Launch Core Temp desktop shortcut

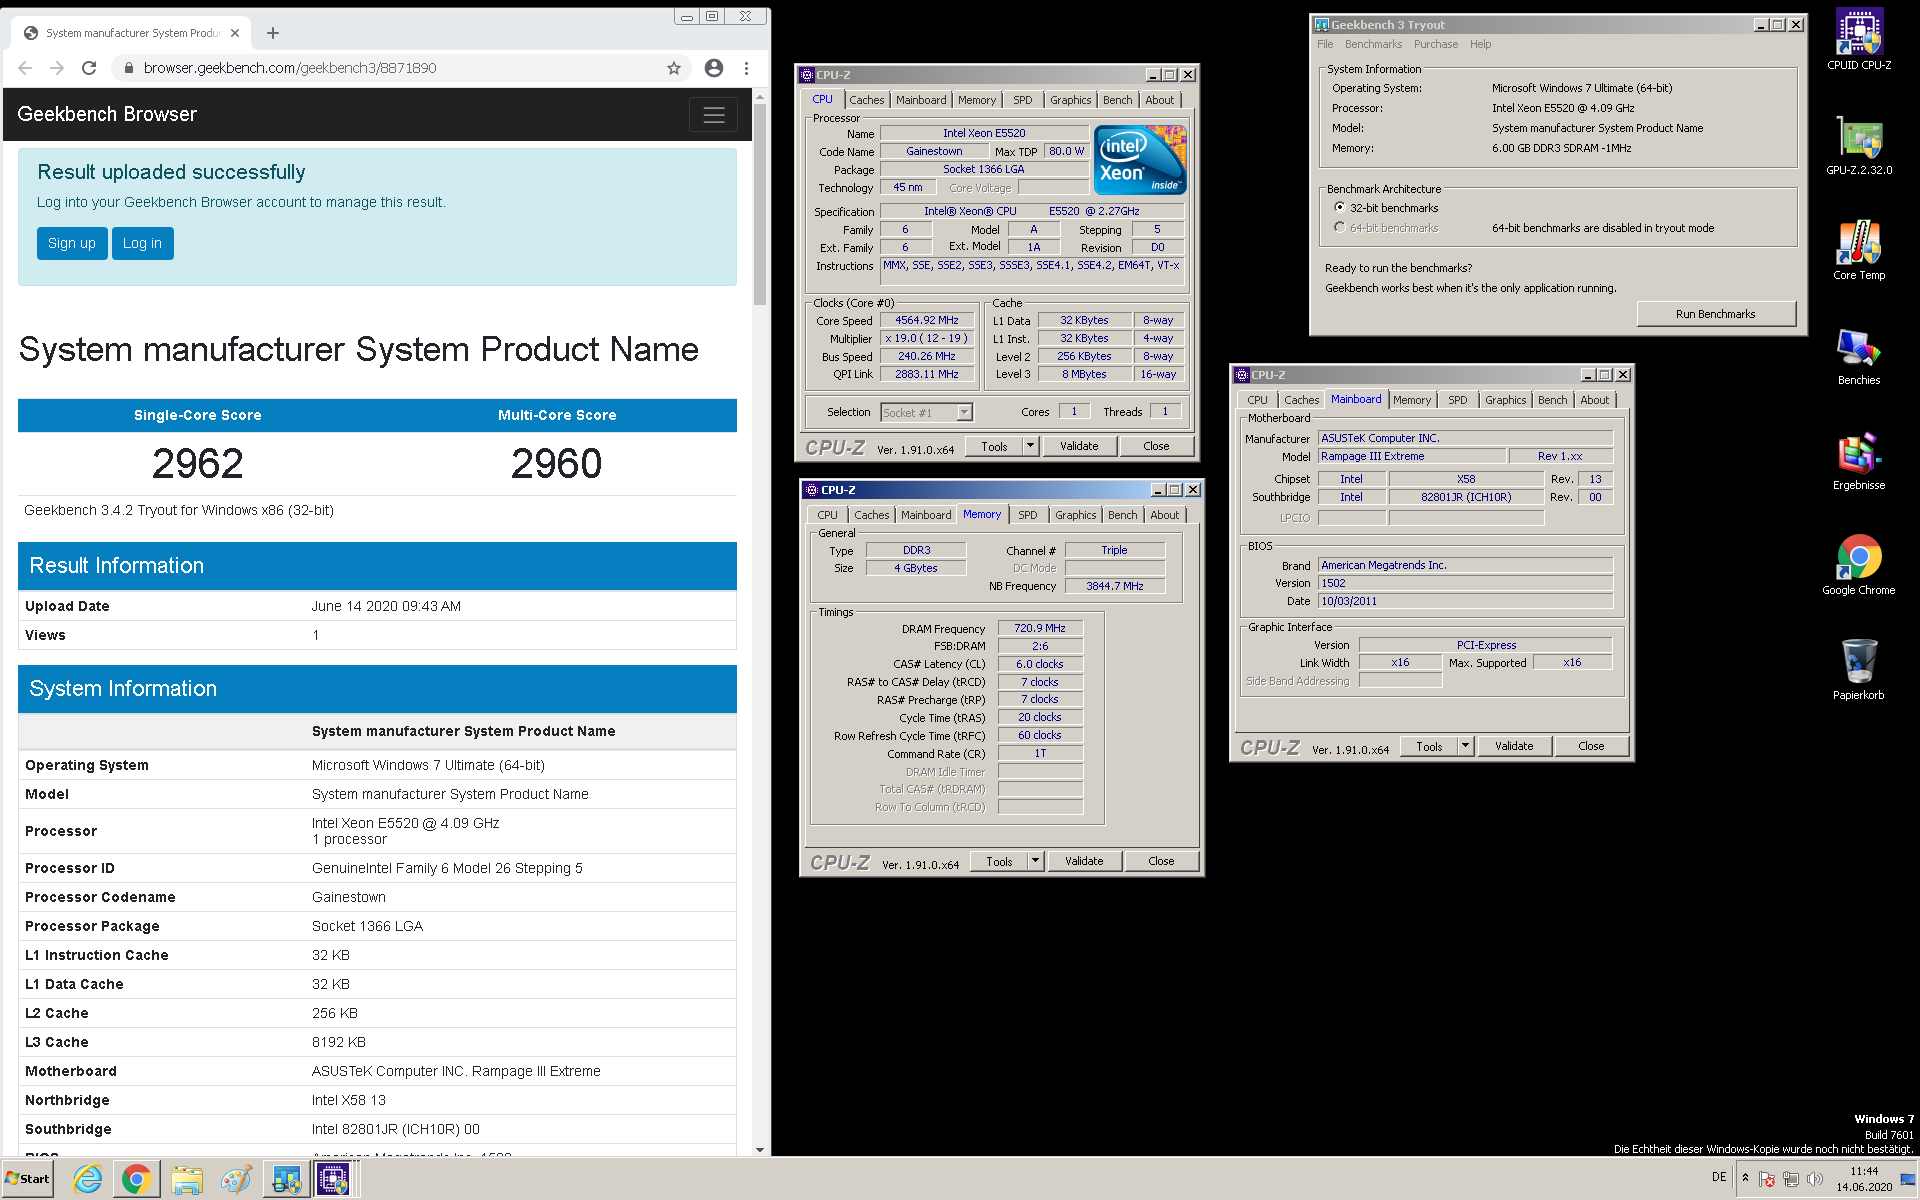[x=1859, y=251]
